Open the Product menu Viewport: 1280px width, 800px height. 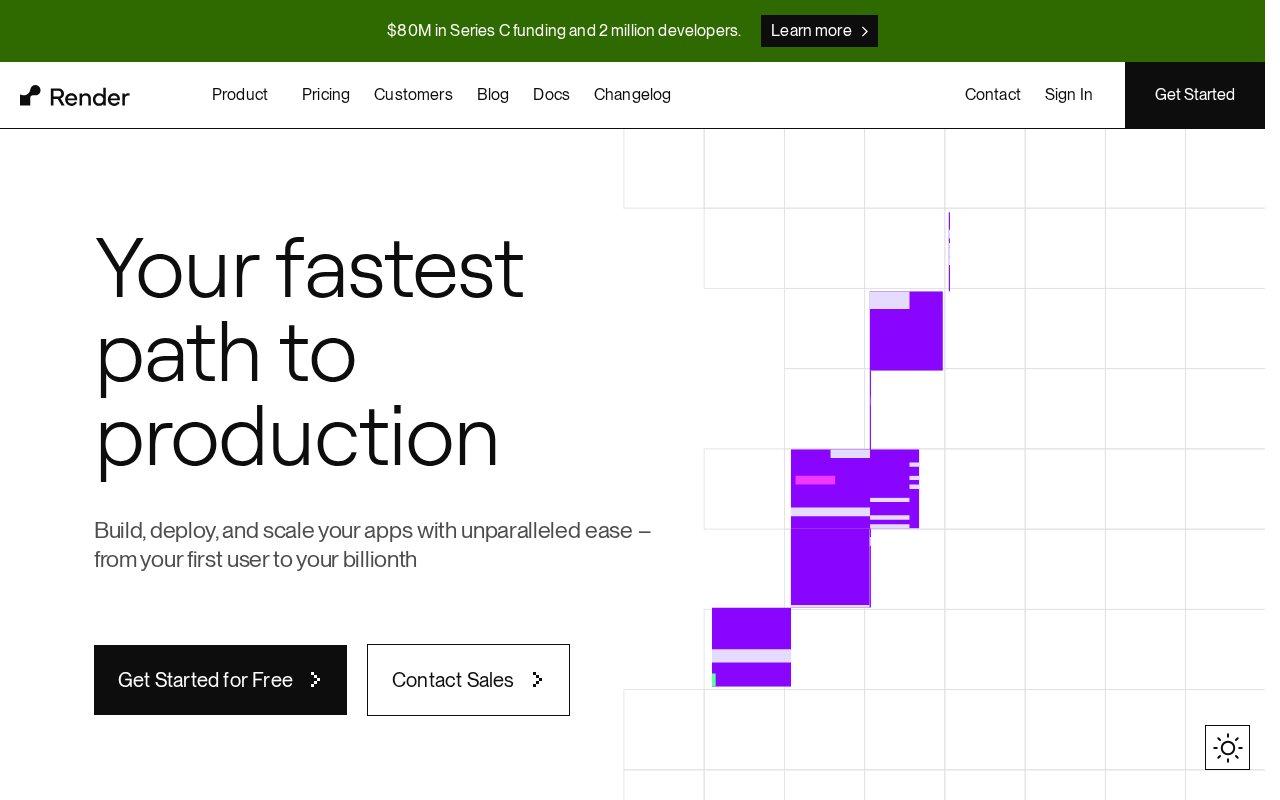pos(240,94)
